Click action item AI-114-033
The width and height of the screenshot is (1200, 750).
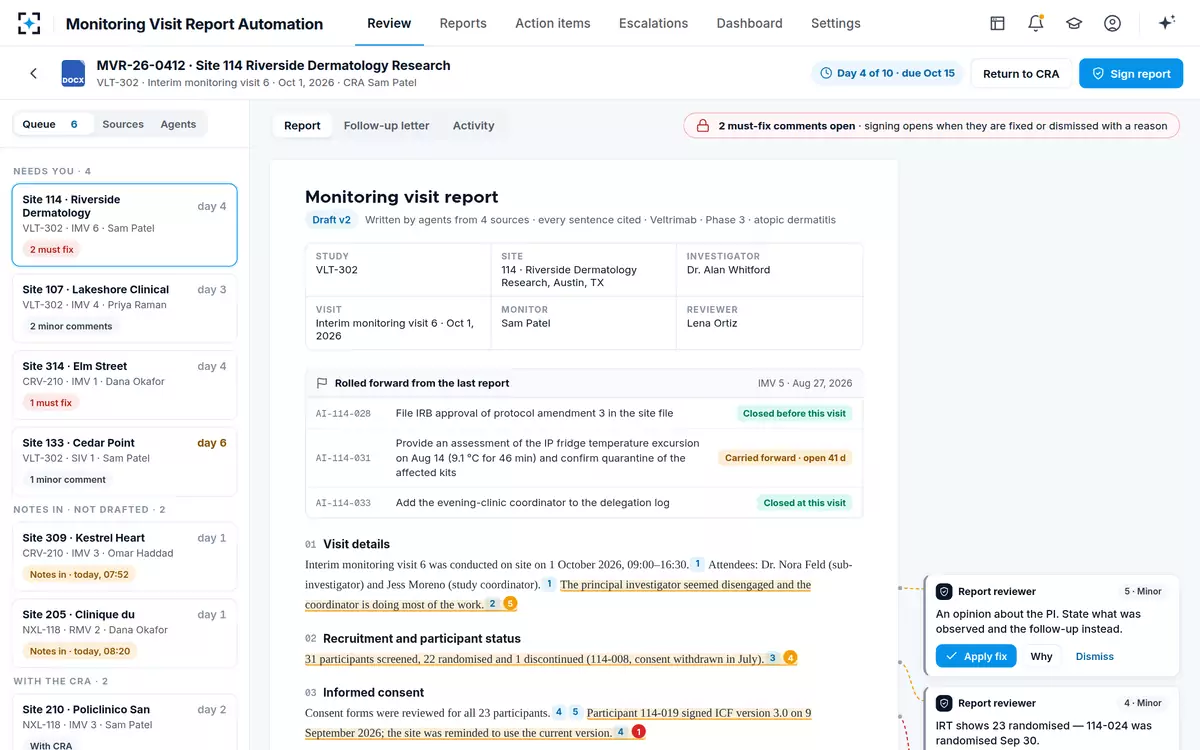click(x=584, y=503)
